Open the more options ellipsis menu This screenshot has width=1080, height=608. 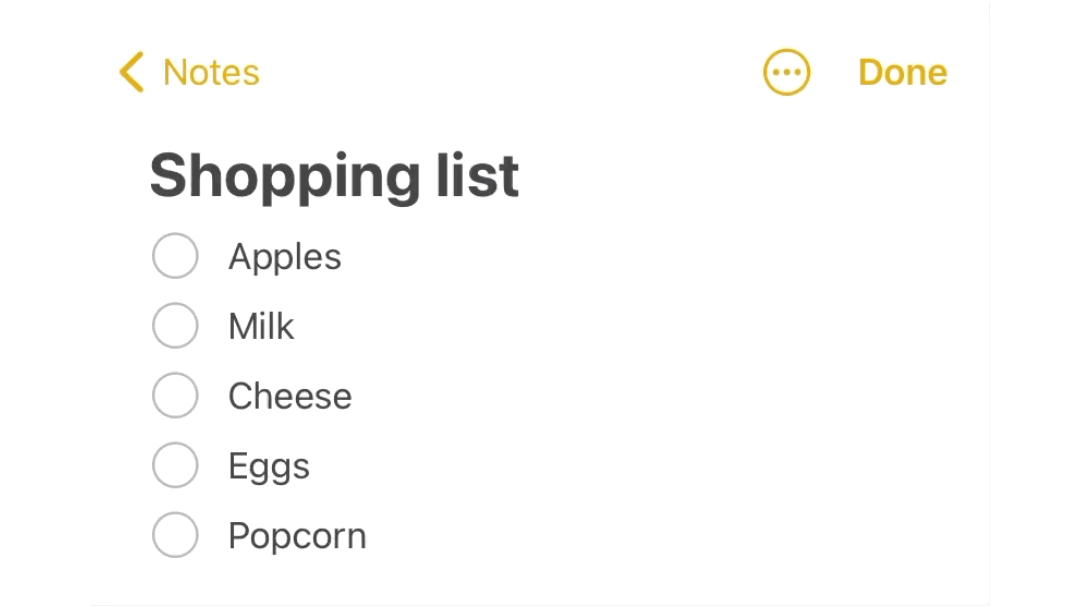coord(787,72)
